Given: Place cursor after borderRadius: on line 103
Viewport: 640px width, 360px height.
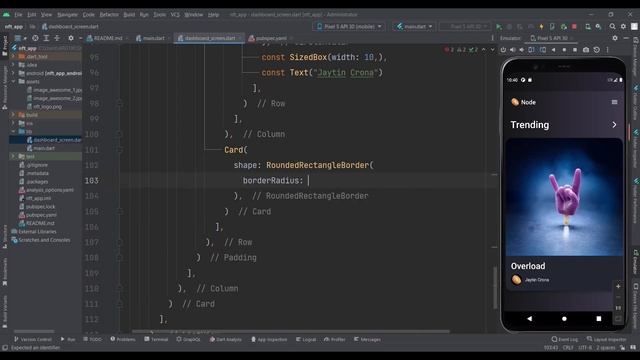Looking at the screenshot, I should [x=309, y=180].
